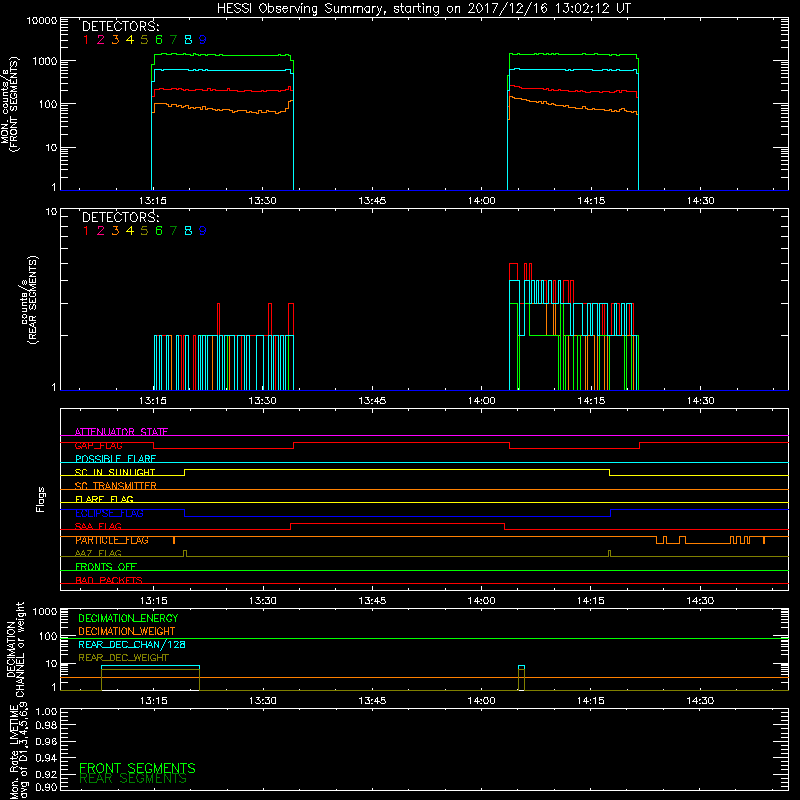Click the ATTENUATOR_STATE flag label

121,432
